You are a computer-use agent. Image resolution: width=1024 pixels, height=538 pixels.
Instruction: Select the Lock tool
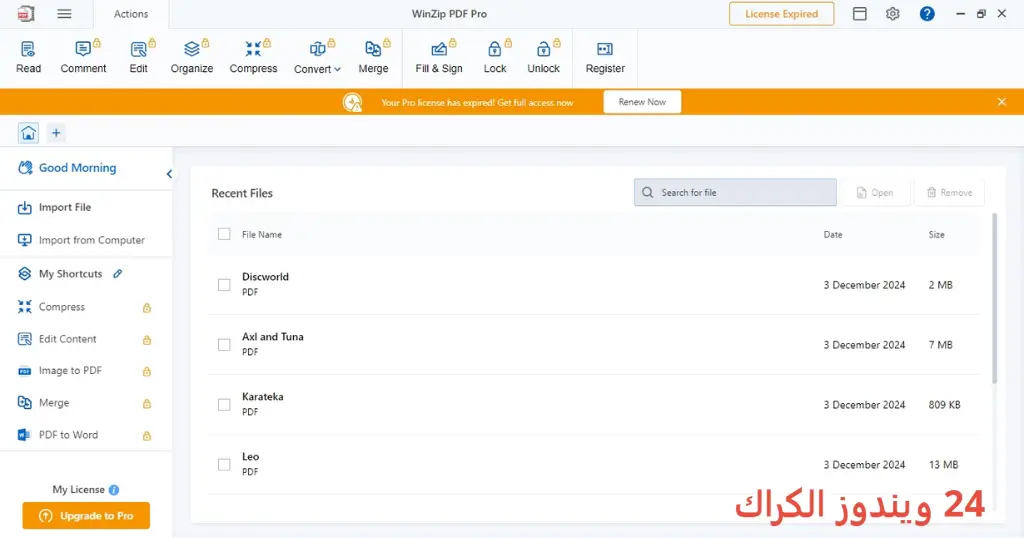coord(494,57)
